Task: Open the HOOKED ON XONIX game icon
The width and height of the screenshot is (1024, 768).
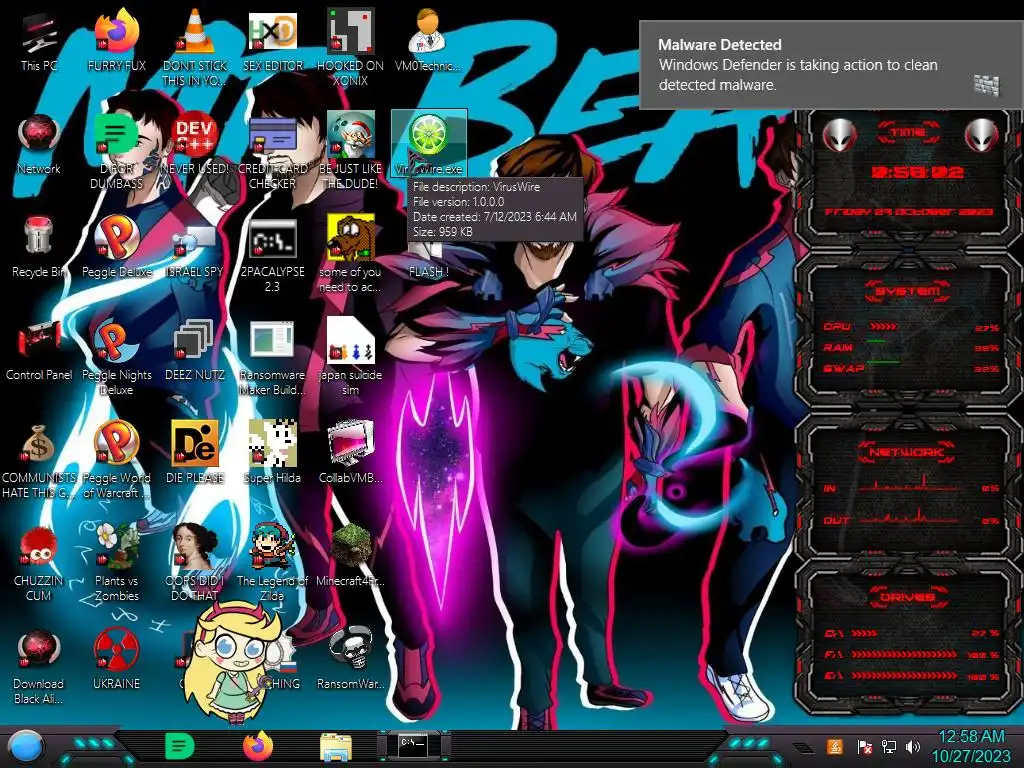Action: tap(351, 47)
